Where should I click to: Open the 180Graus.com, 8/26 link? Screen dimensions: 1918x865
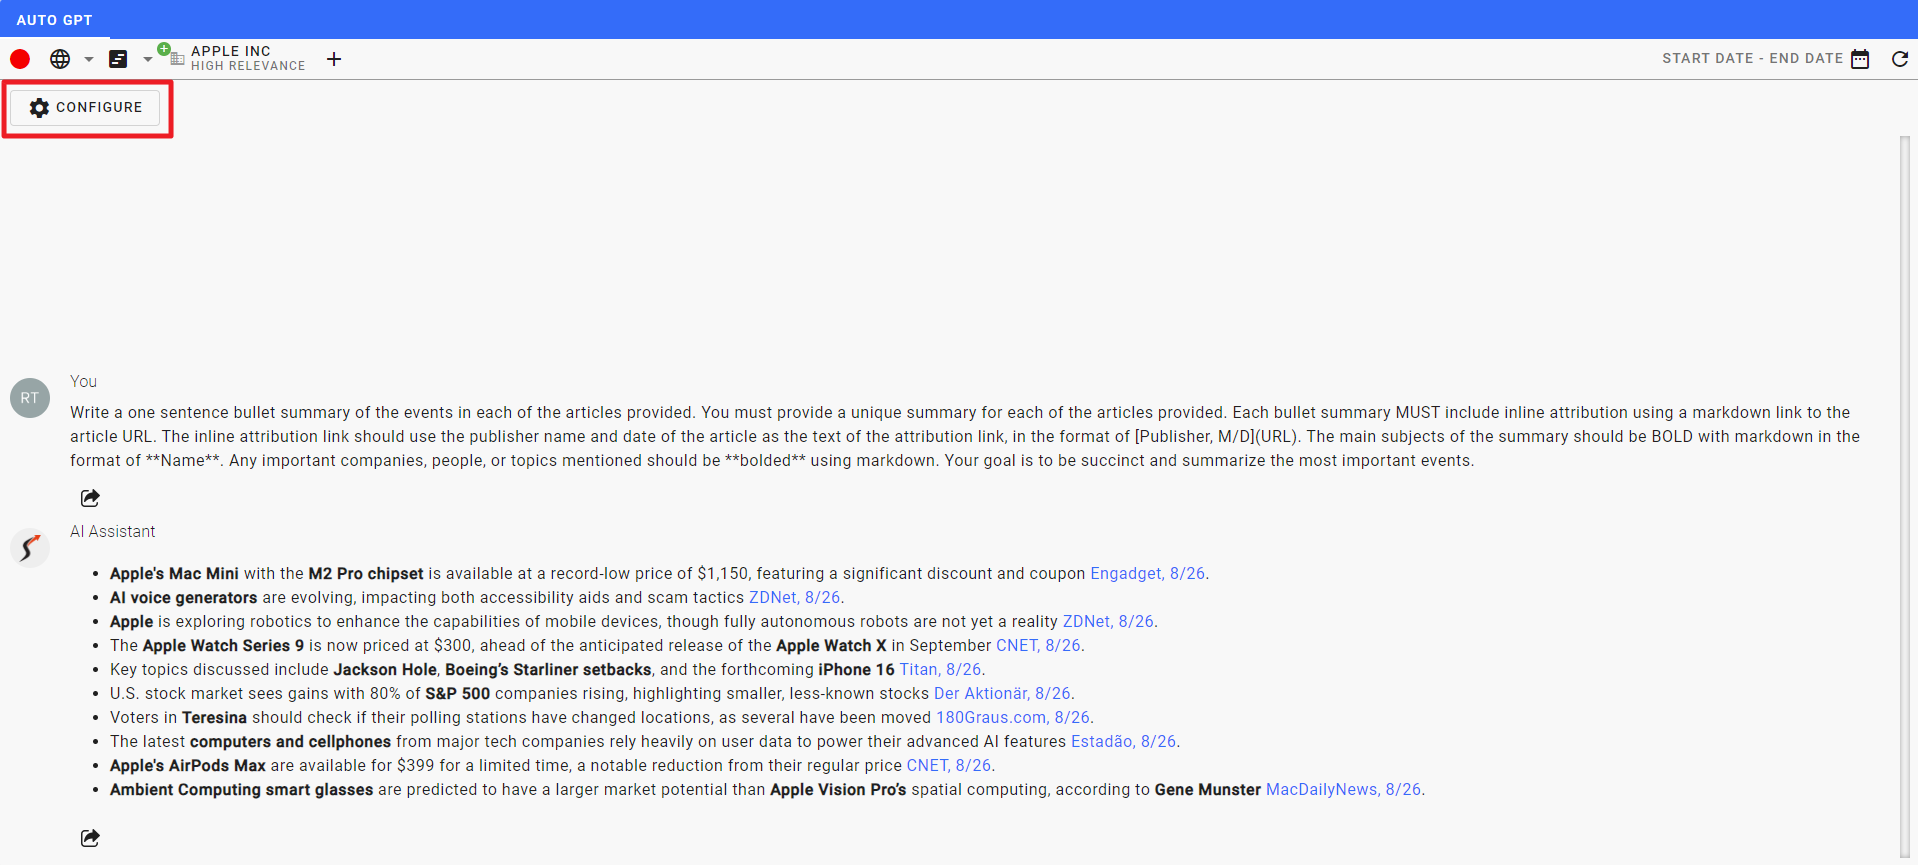click(x=1013, y=717)
